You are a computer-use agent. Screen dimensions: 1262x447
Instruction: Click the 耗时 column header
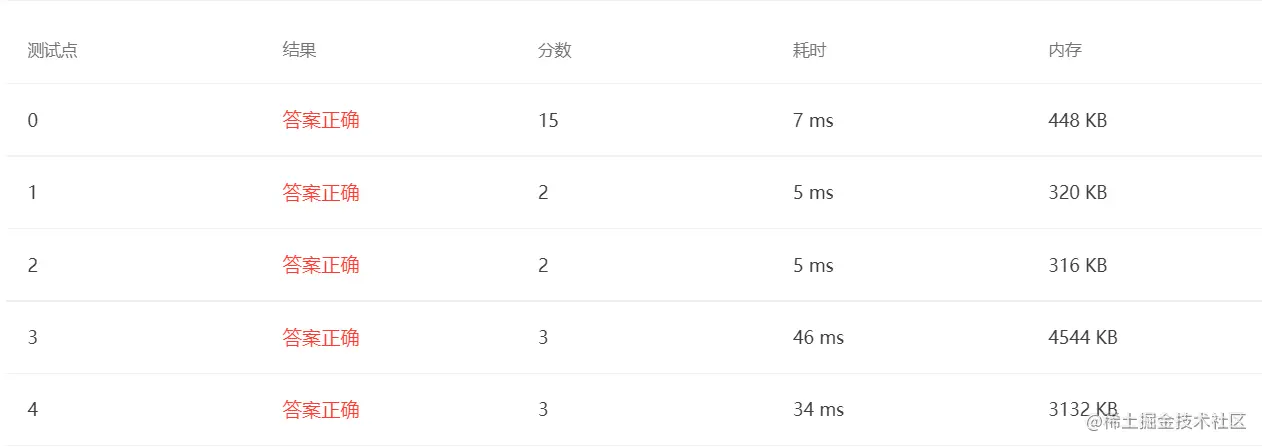(809, 50)
